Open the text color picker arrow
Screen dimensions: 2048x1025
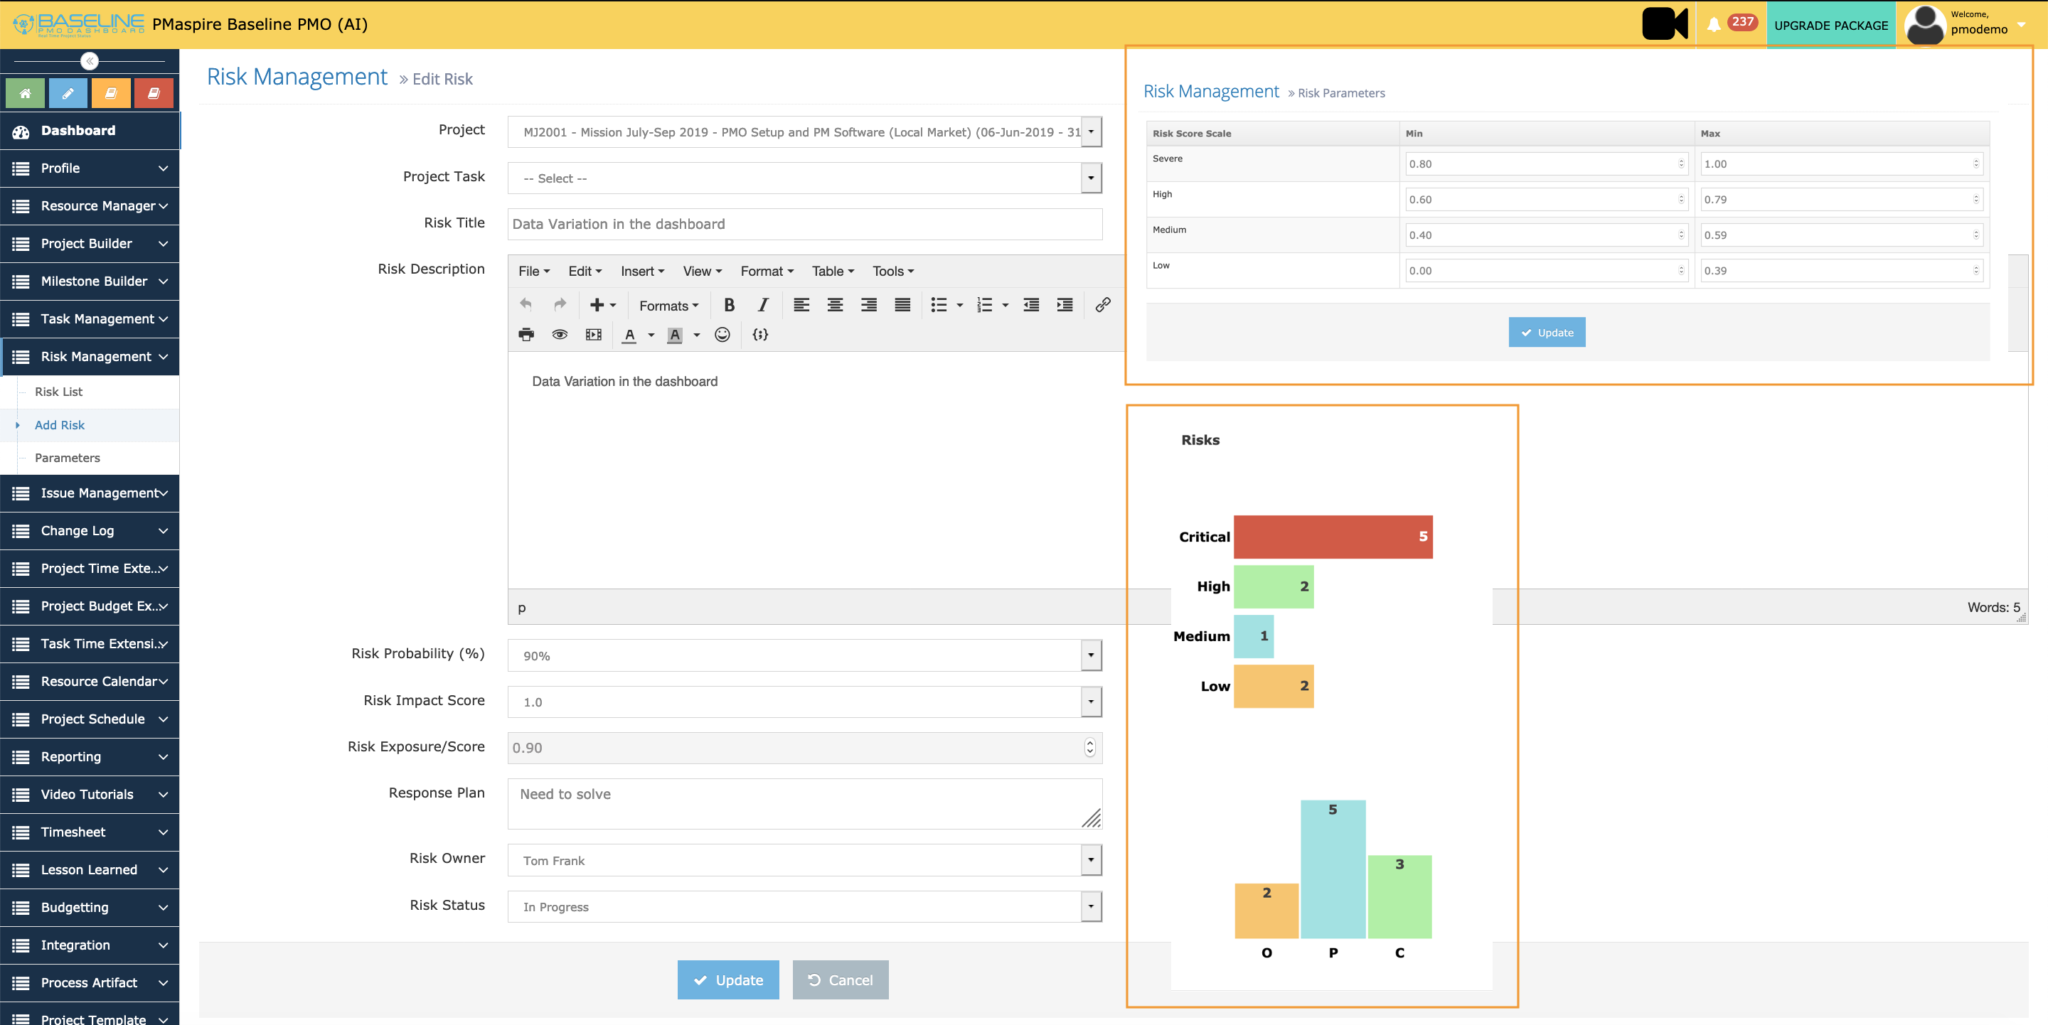pos(651,335)
